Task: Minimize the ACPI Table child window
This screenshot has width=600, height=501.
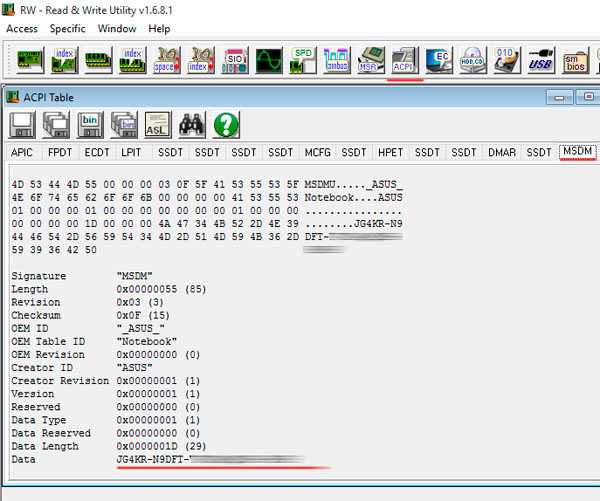Action: click(x=555, y=97)
